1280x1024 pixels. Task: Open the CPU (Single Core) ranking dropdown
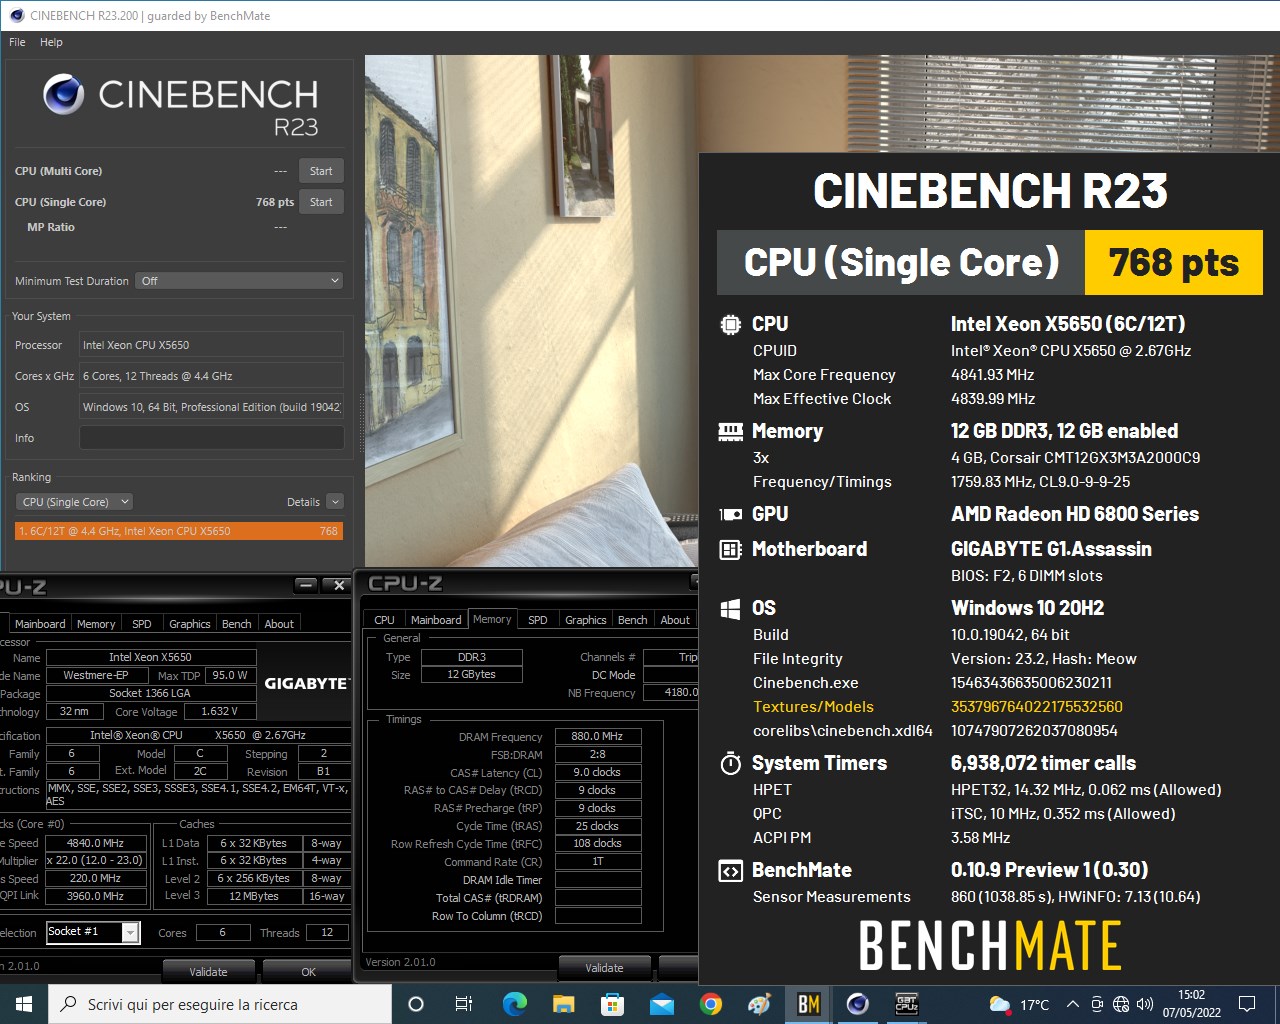(x=75, y=502)
